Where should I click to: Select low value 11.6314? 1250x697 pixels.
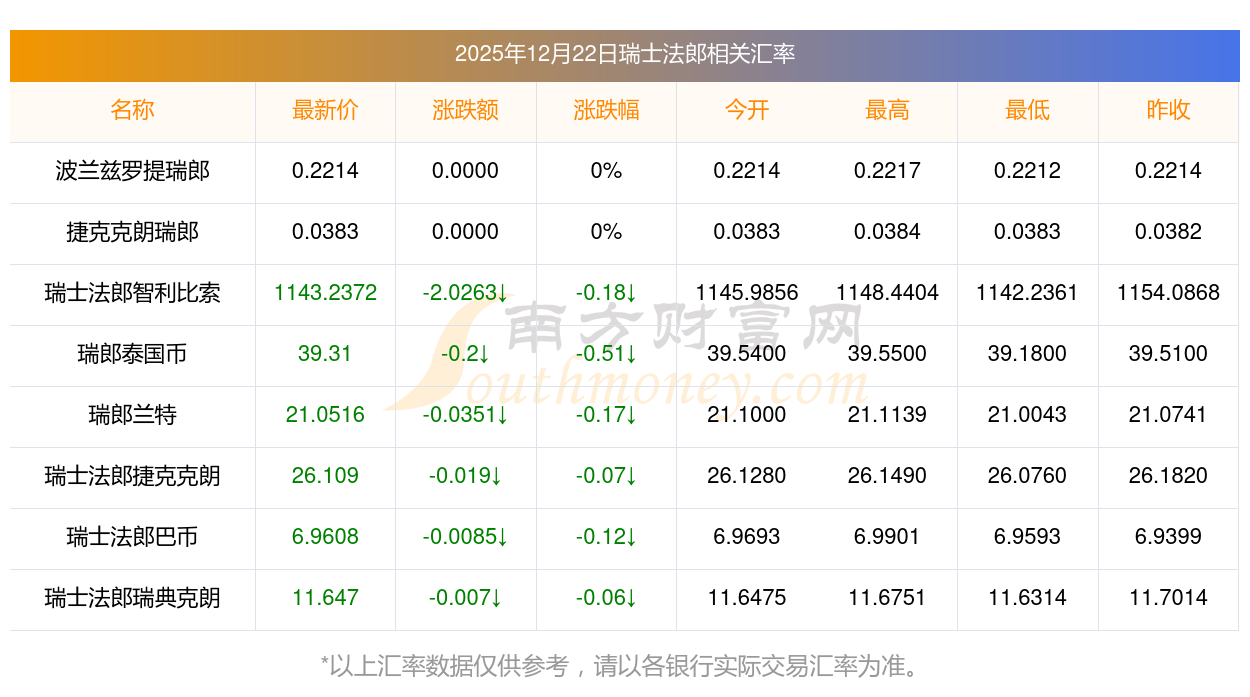pos(1028,598)
